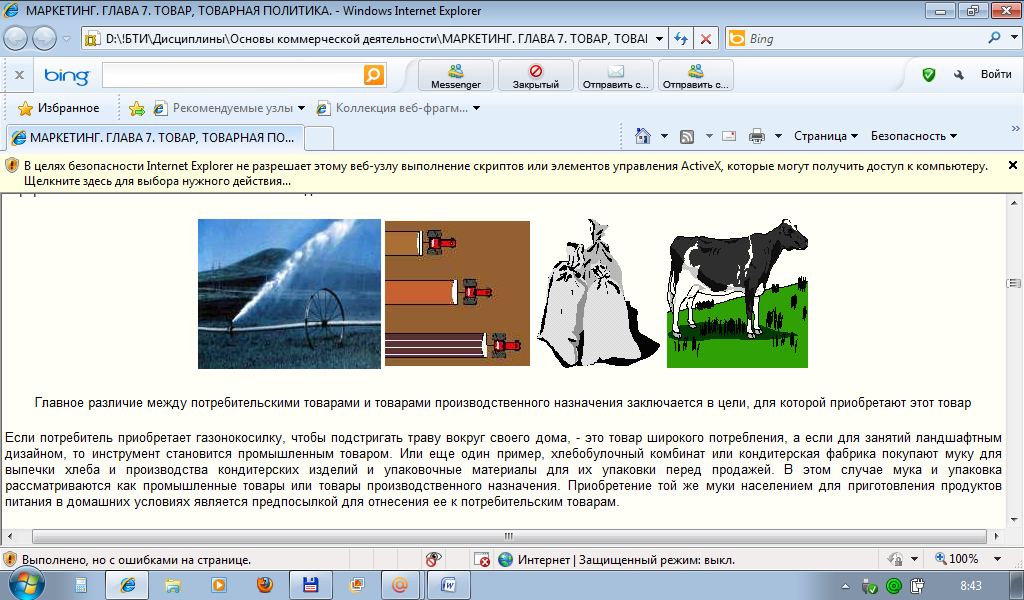This screenshot has height=600, width=1024.
Task: Open the Безопасность menu
Action: [914, 136]
